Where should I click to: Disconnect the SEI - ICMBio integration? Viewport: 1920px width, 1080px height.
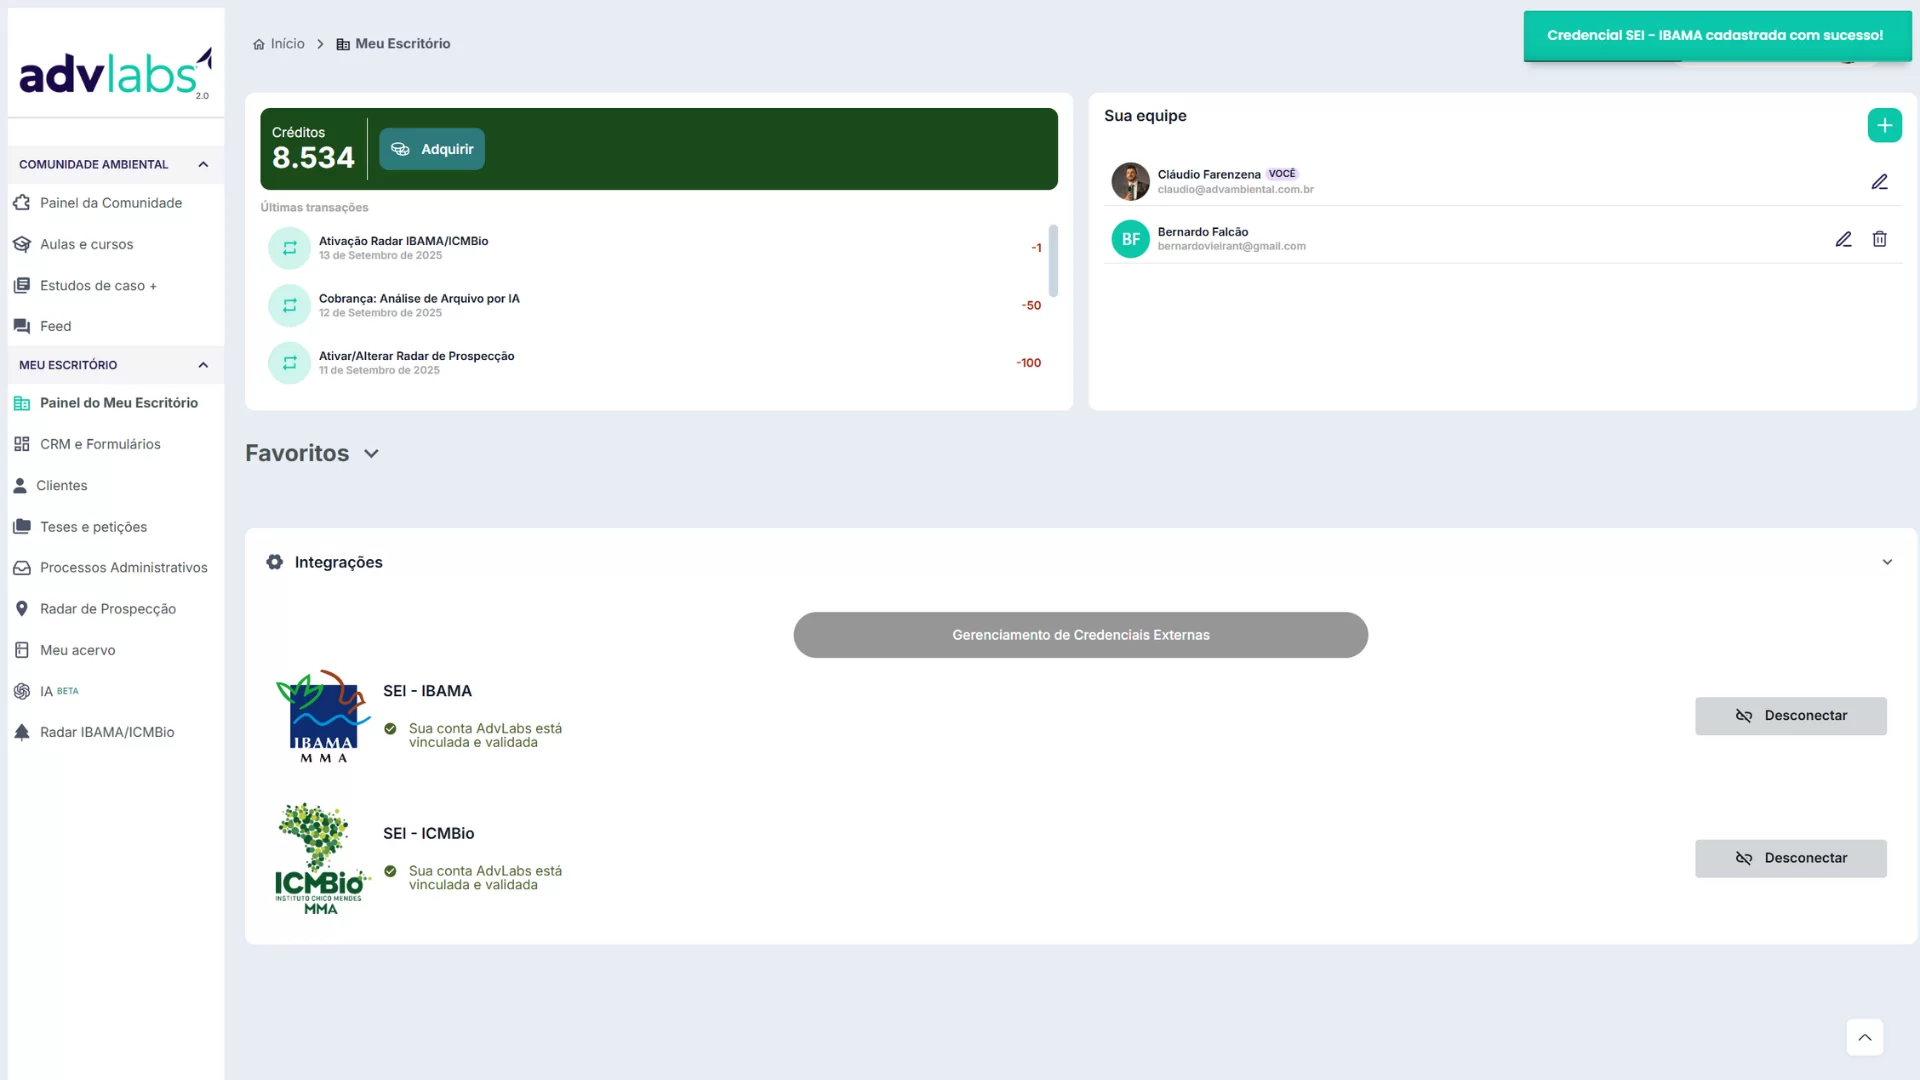coord(1790,858)
